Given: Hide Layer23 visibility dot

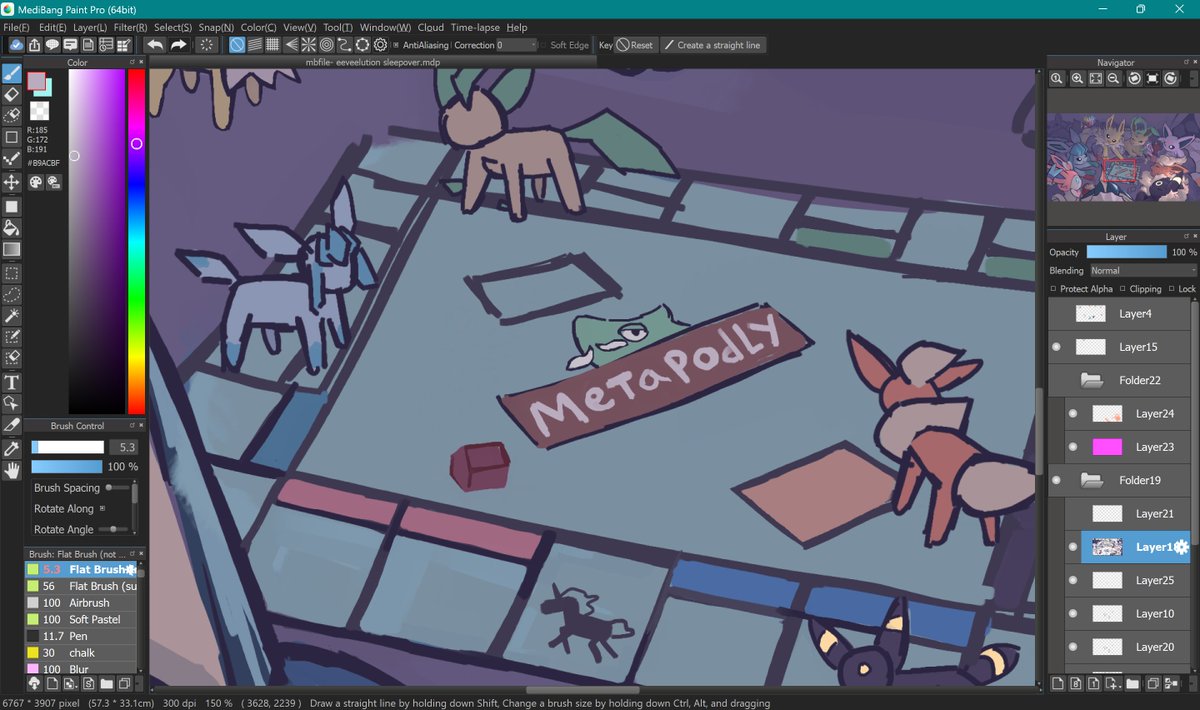Looking at the screenshot, I should pyautogui.click(x=1073, y=447).
